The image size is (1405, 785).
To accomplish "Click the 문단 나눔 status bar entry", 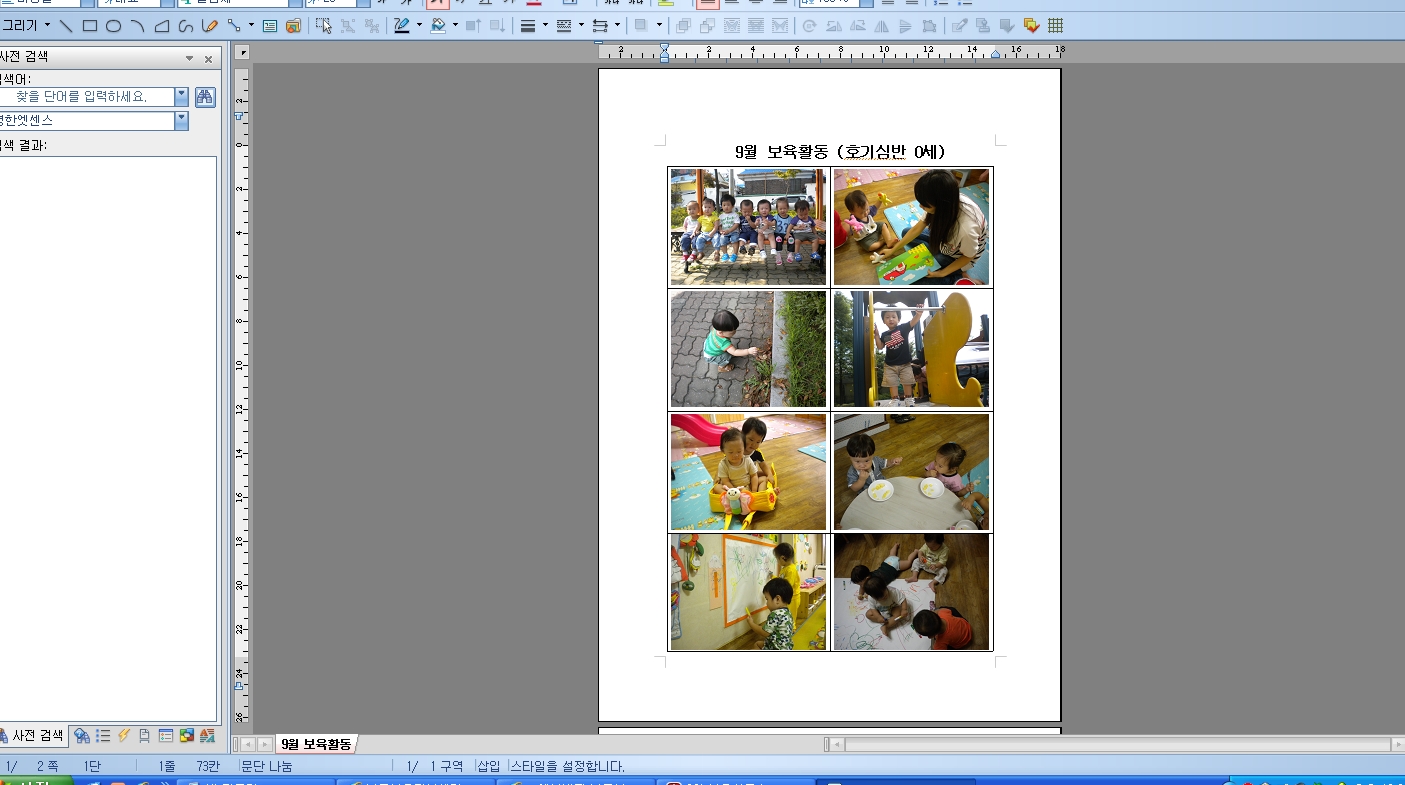I will (267, 766).
